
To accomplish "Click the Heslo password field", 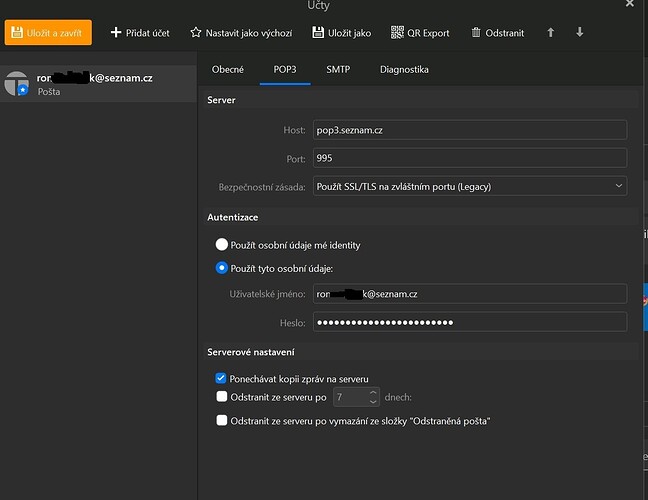I will tap(470, 322).
